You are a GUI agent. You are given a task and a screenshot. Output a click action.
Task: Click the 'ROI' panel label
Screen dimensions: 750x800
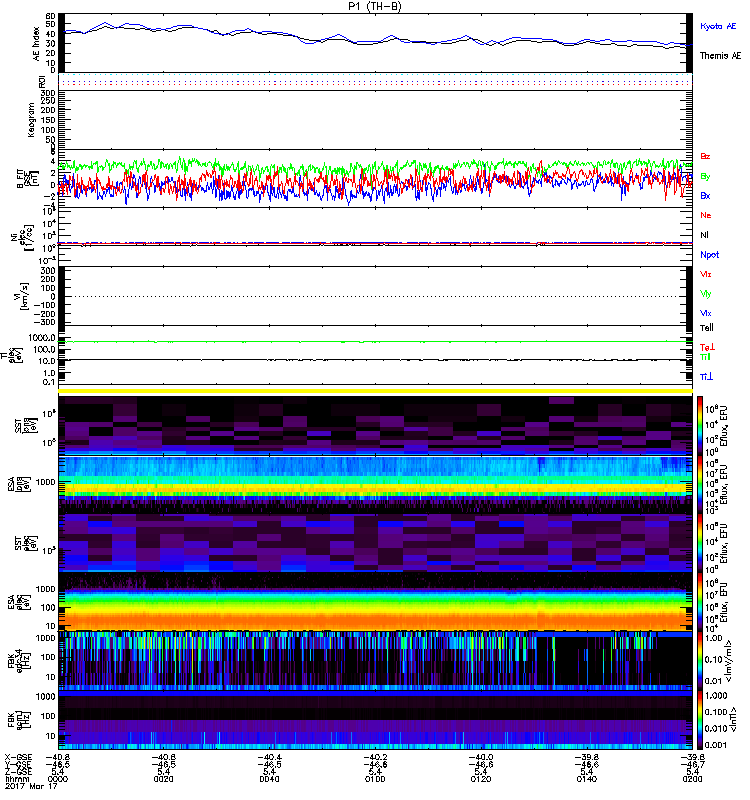(x=42, y=81)
